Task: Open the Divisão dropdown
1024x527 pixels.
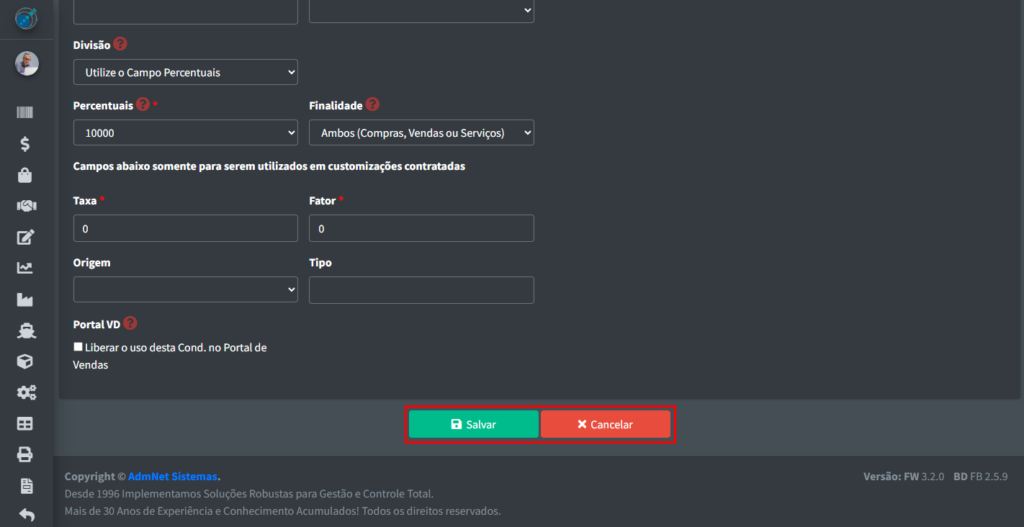Action: [185, 72]
